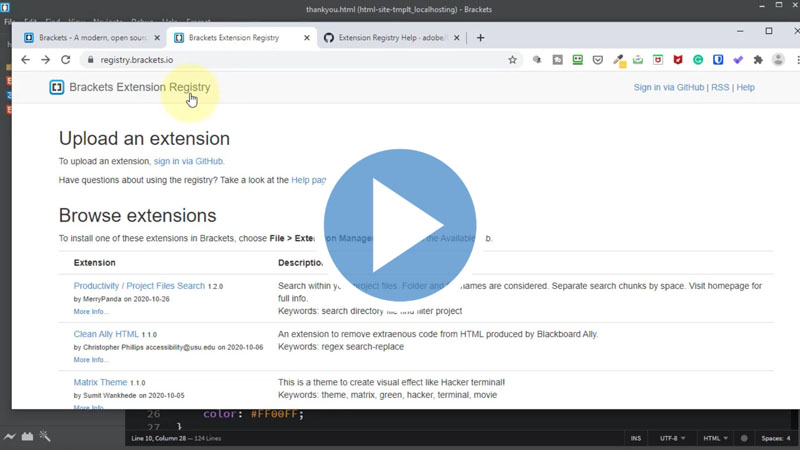Open the HTML language mode dropdown
Screen dimensions: 800x450
pos(715,438)
